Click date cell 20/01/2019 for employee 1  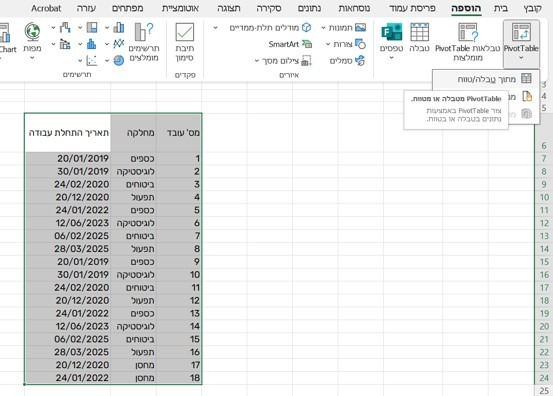[x=68, y=158]
